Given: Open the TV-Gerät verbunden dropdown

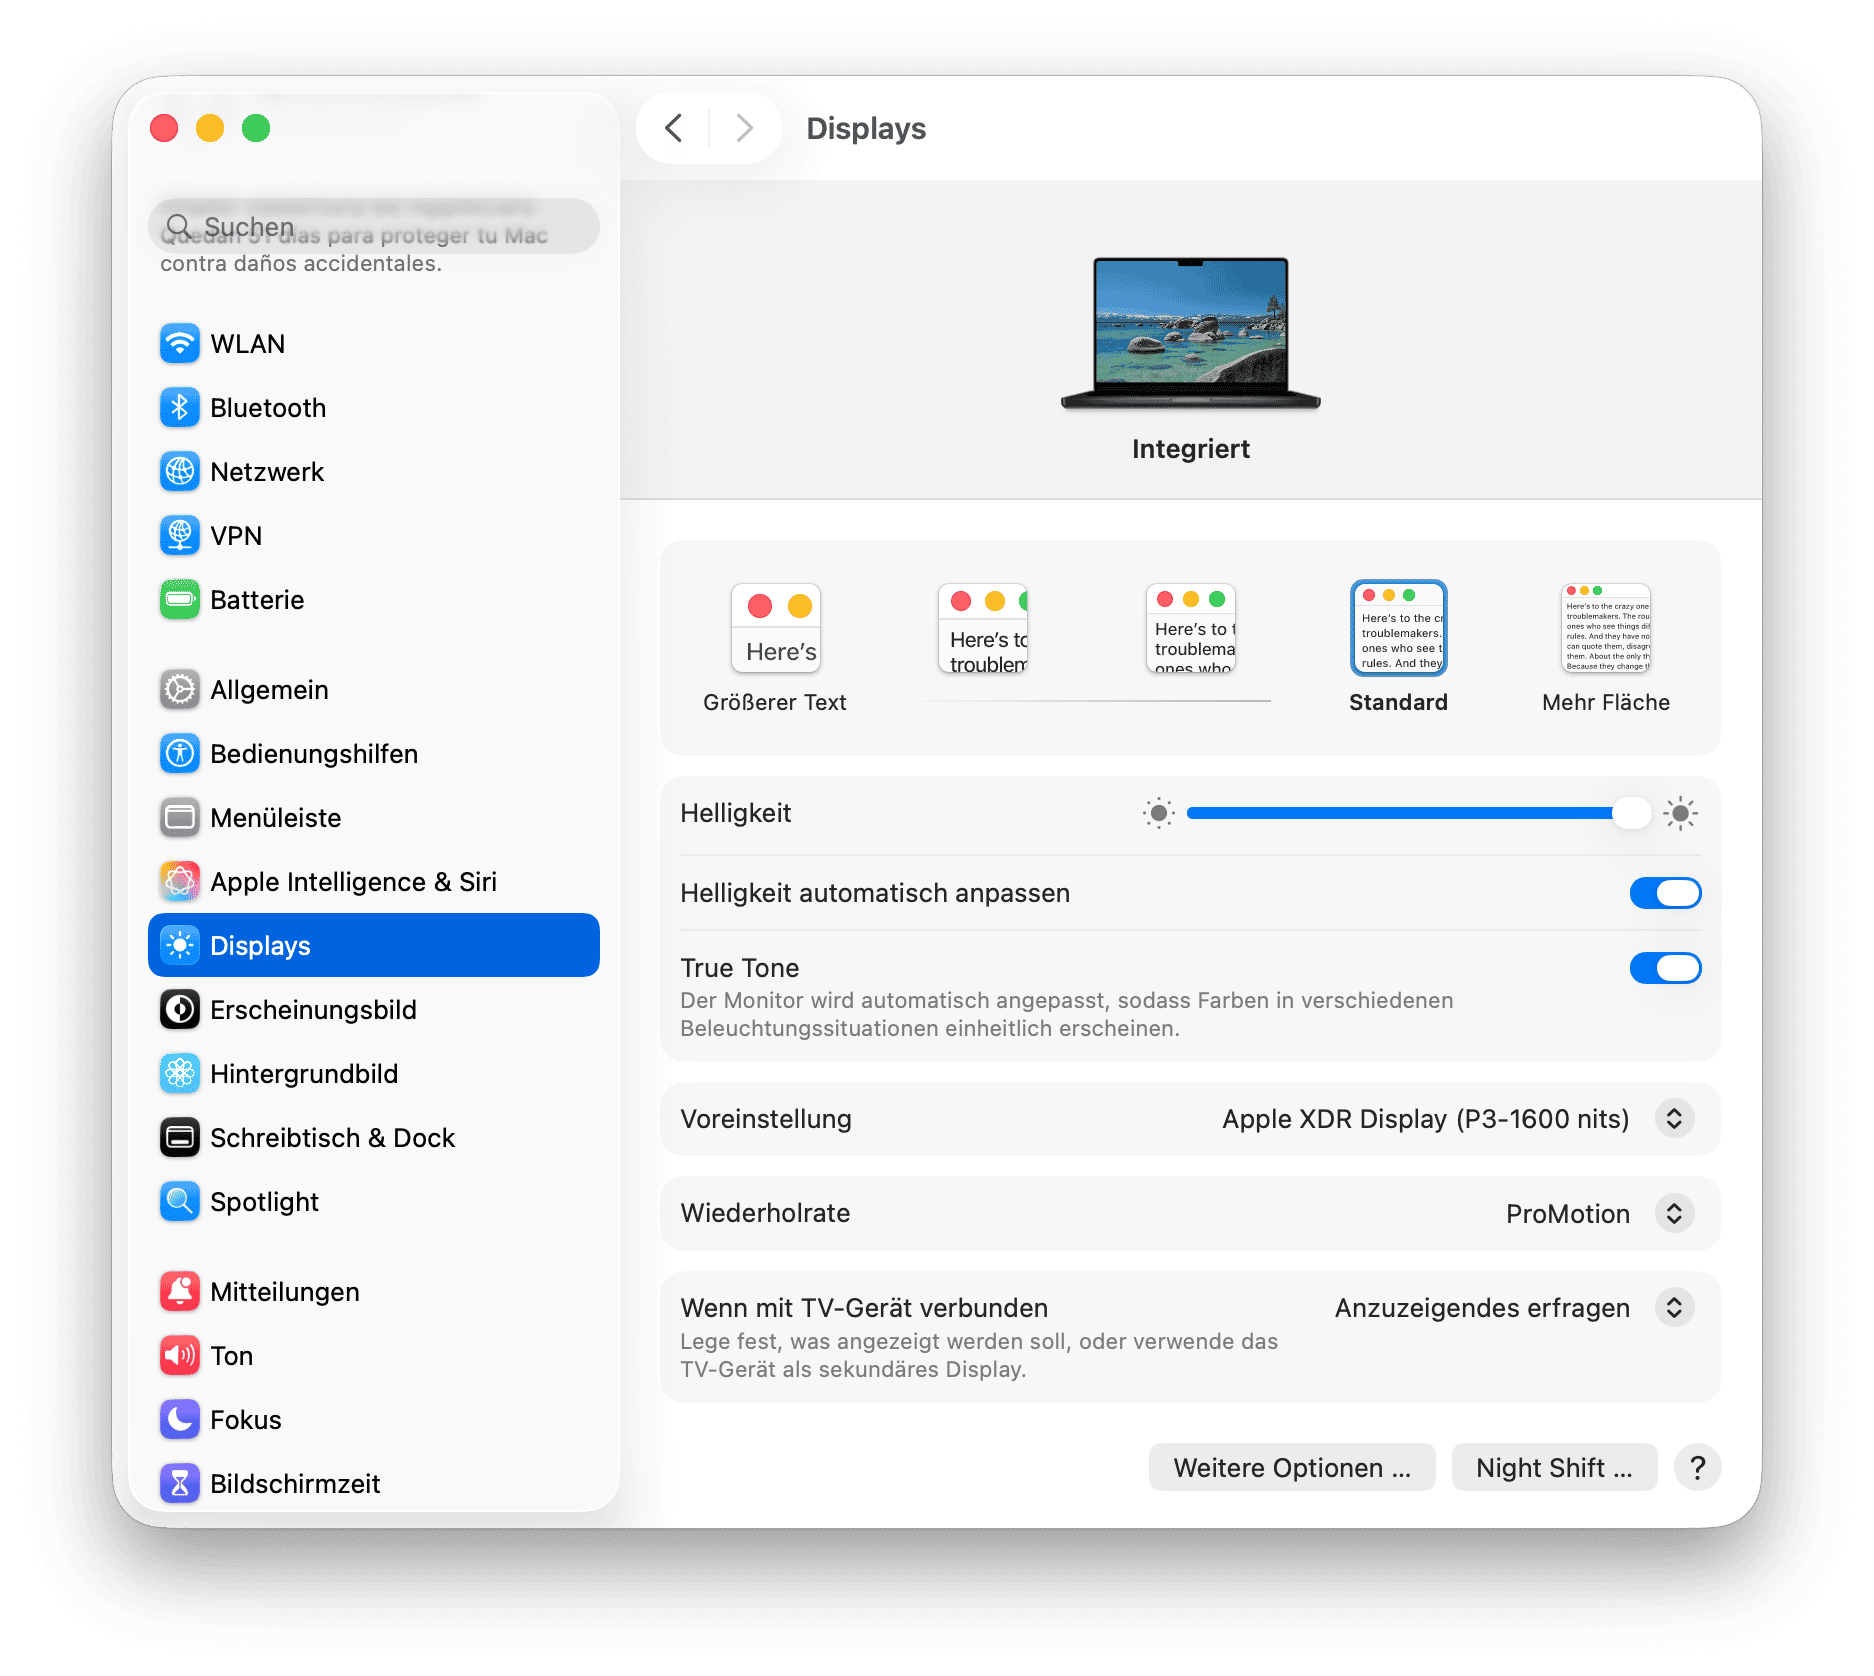Looking at the screenshot, I should pyautogui.click(x=1674, y=1308).
